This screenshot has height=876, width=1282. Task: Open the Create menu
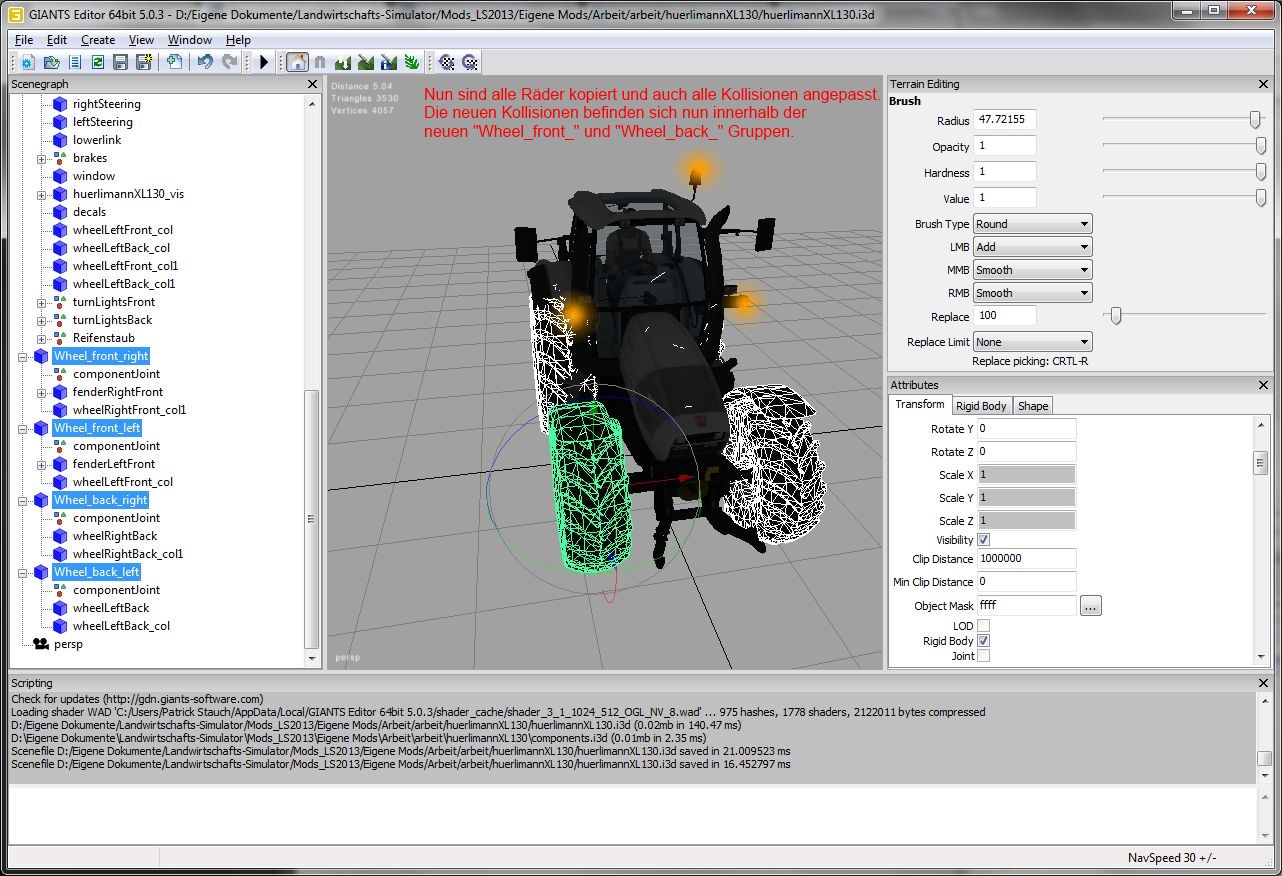pos(98,40)
